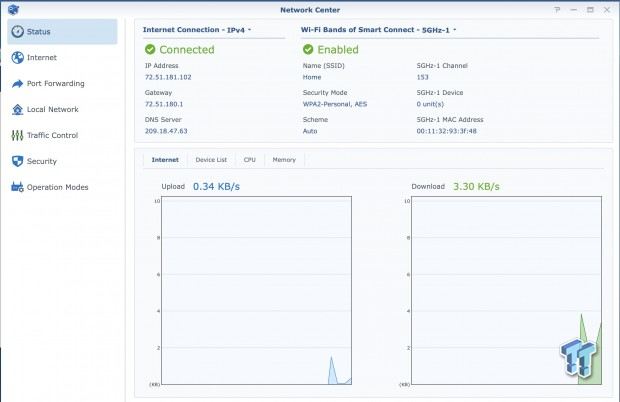This screenshot has width=620, height=402.
Task: Click IP address 72.51.181.102
Action: point(168,77)
